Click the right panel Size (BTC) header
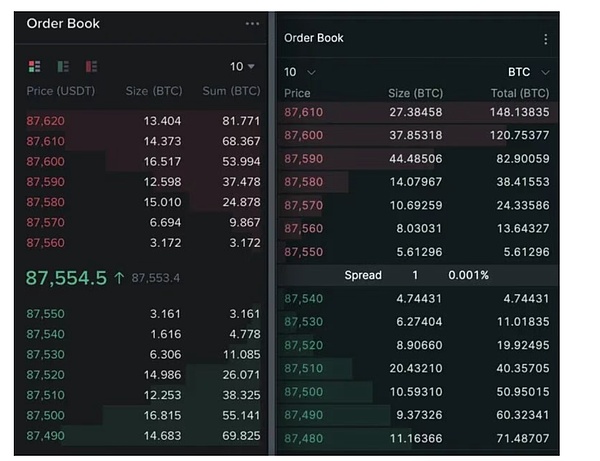 tap(413, 93)
